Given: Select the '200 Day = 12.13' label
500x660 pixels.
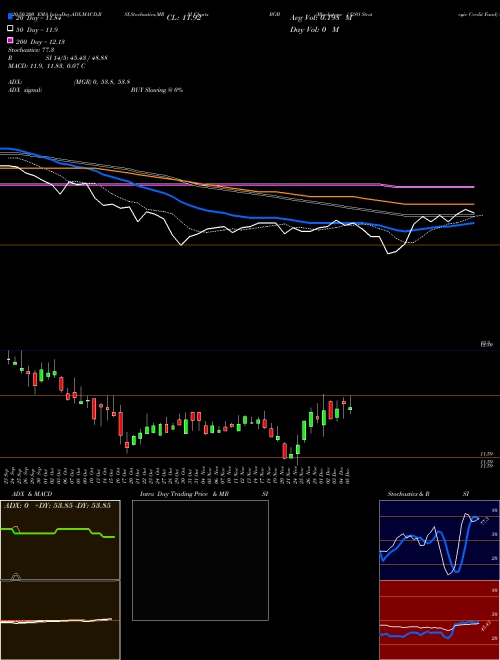Looking at the screenshot, I should coord(40,42).
